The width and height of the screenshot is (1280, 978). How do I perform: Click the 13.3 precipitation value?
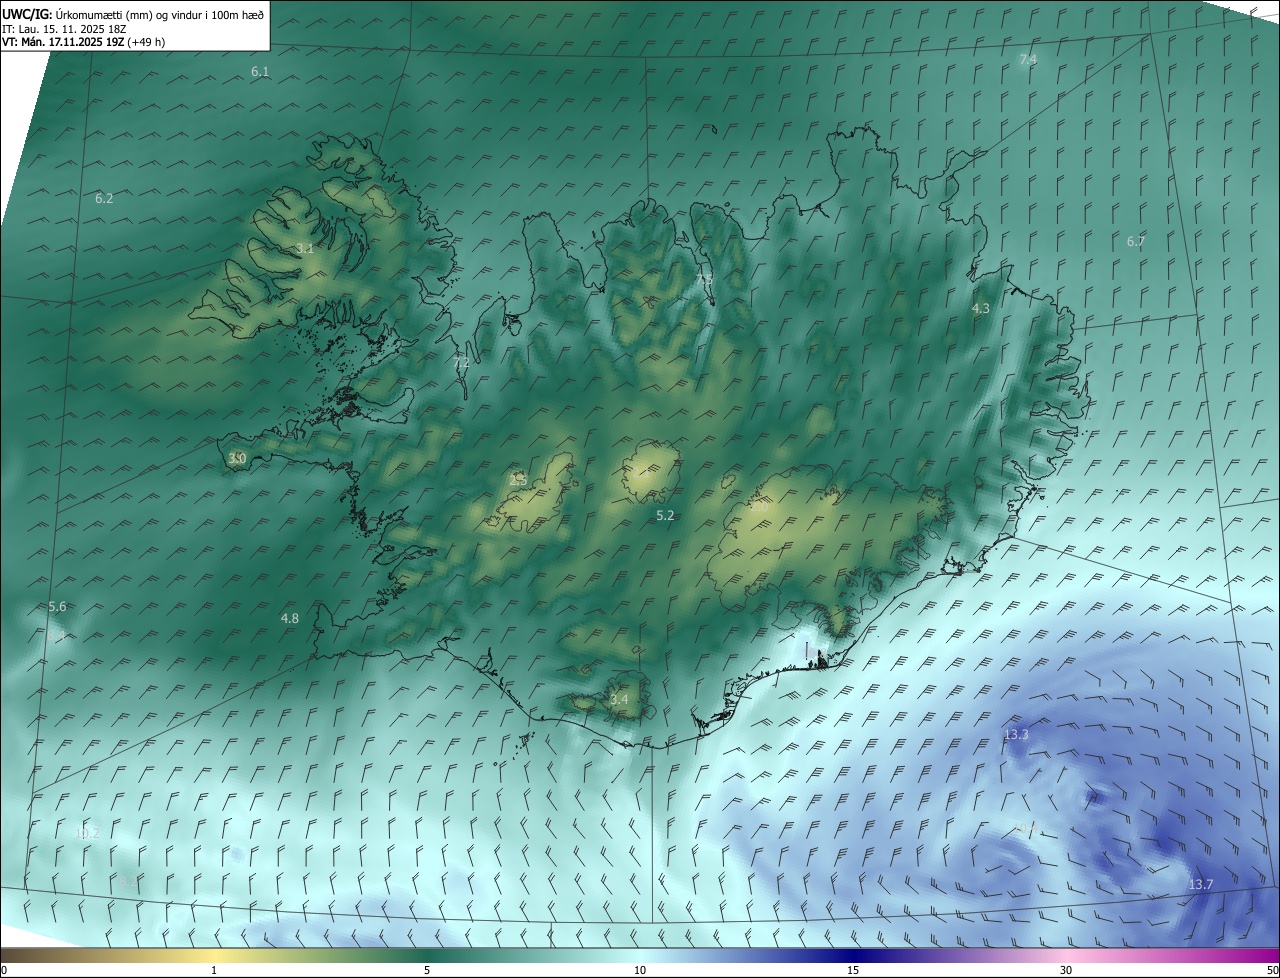pyautogui.click(x=1016, y=735)
